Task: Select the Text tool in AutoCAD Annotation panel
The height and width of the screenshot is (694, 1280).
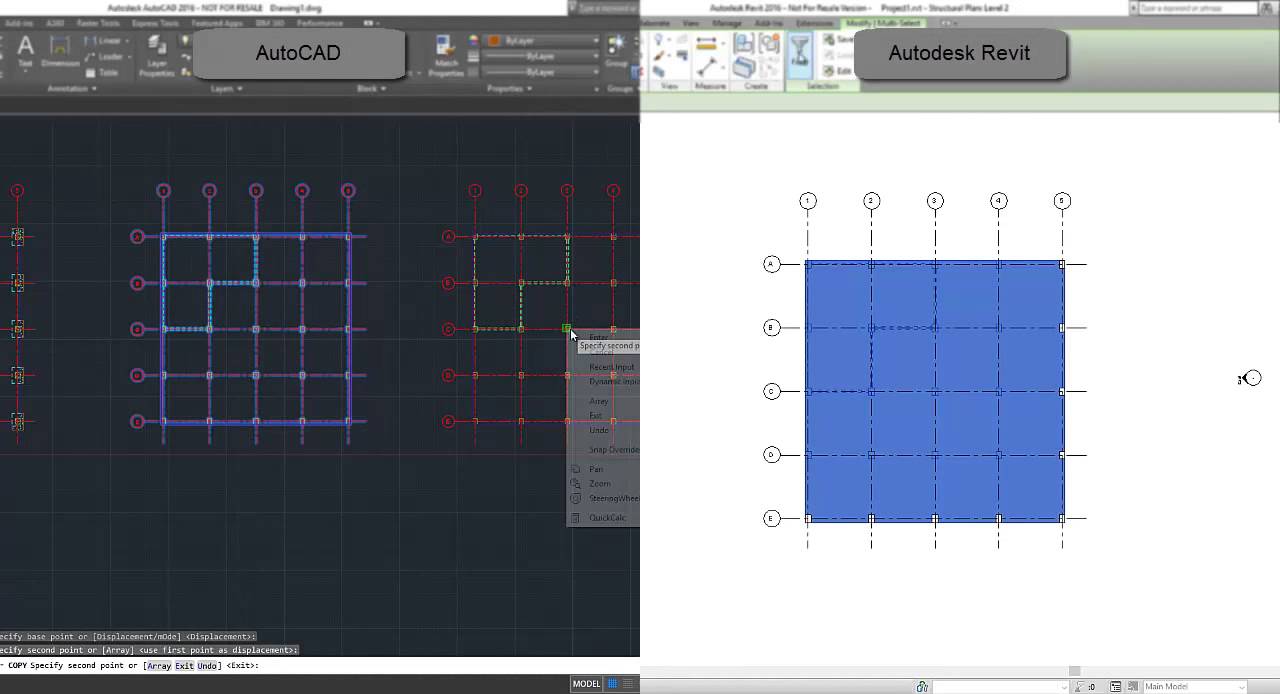Action: pos(24,50)
